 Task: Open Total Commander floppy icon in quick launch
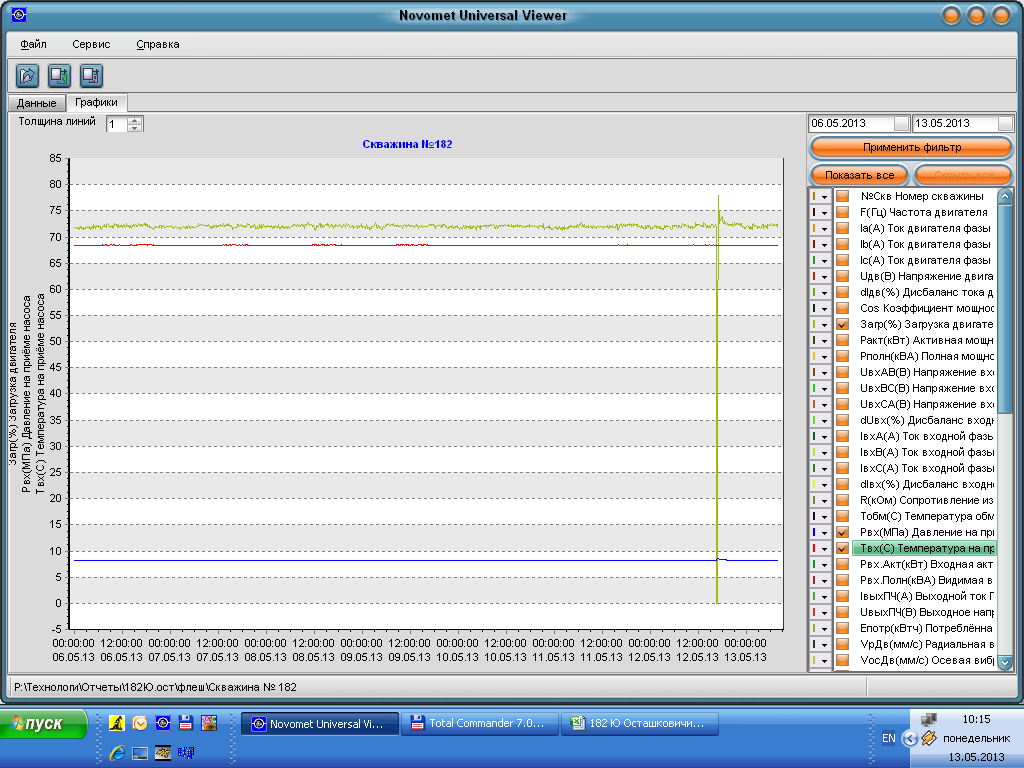tap(185, 722)
